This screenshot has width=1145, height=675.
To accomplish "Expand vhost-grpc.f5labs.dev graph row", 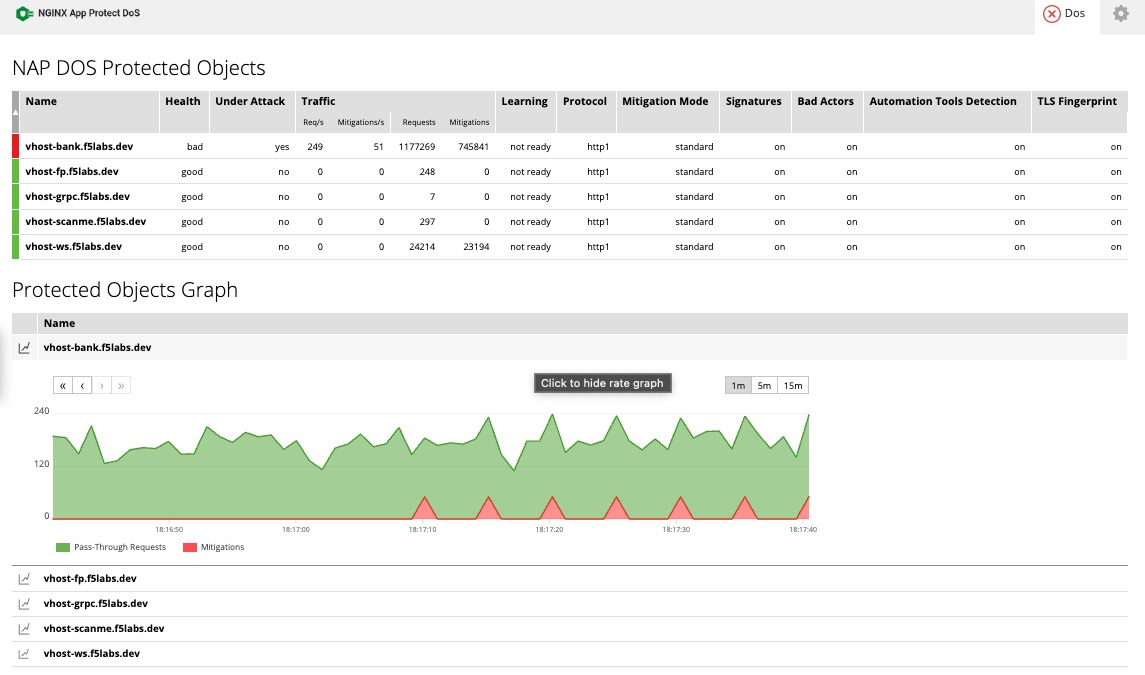I will click(570, 603).
